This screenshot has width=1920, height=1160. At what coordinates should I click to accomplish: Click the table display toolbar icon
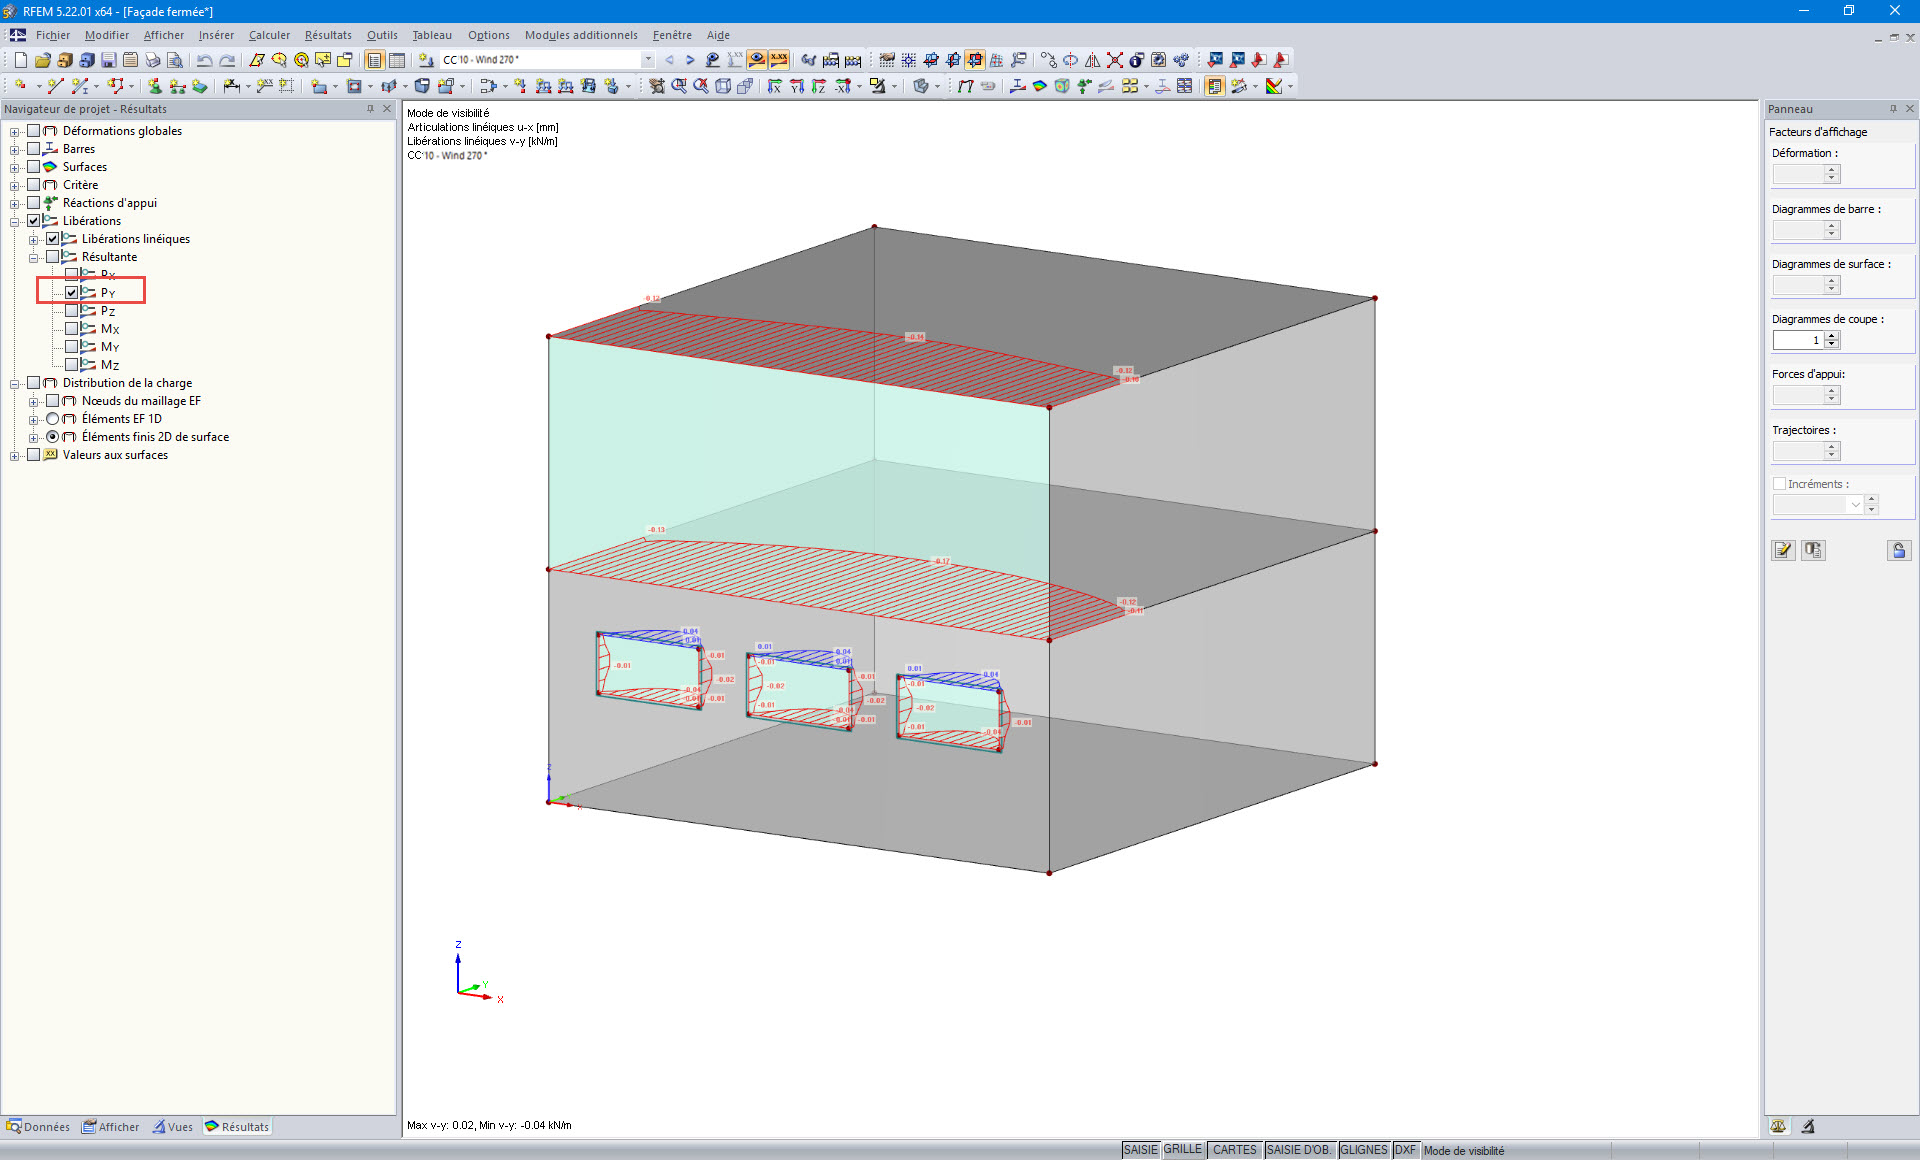click(x=397, y=60)
